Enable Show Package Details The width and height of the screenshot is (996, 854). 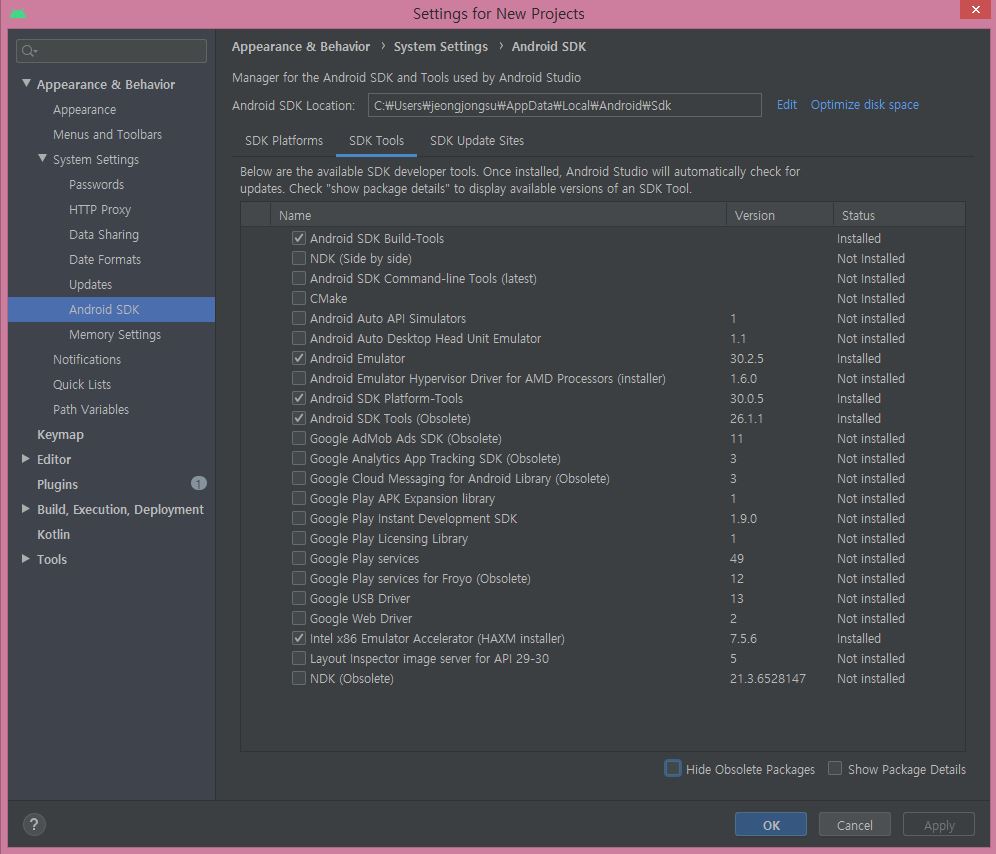[835, 768]
